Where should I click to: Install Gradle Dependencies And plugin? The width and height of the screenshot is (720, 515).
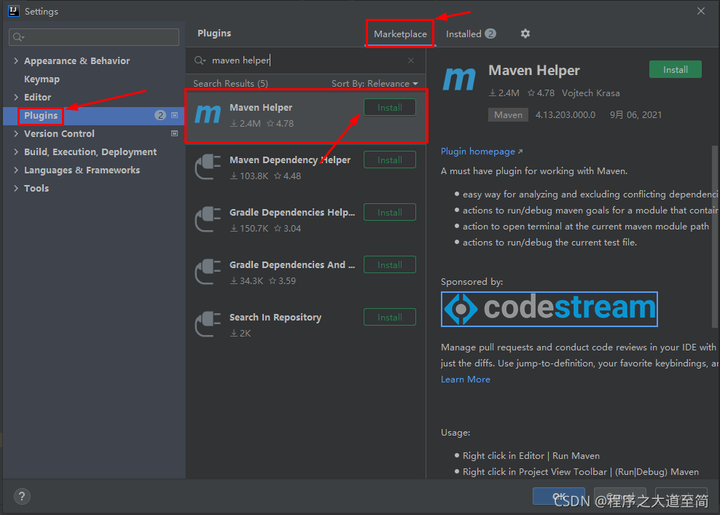(390, 265)
